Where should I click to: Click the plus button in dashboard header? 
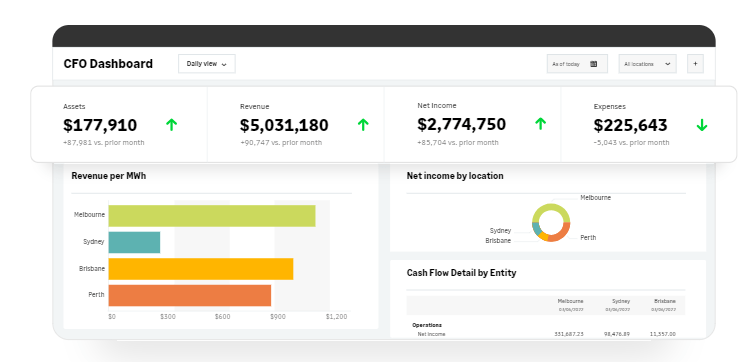[695, 64]
